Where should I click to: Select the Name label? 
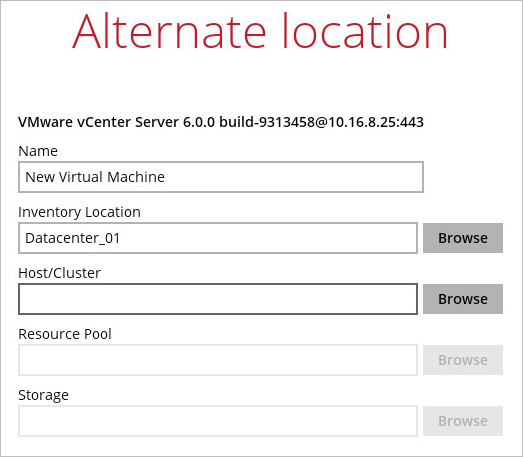(38, 151)
